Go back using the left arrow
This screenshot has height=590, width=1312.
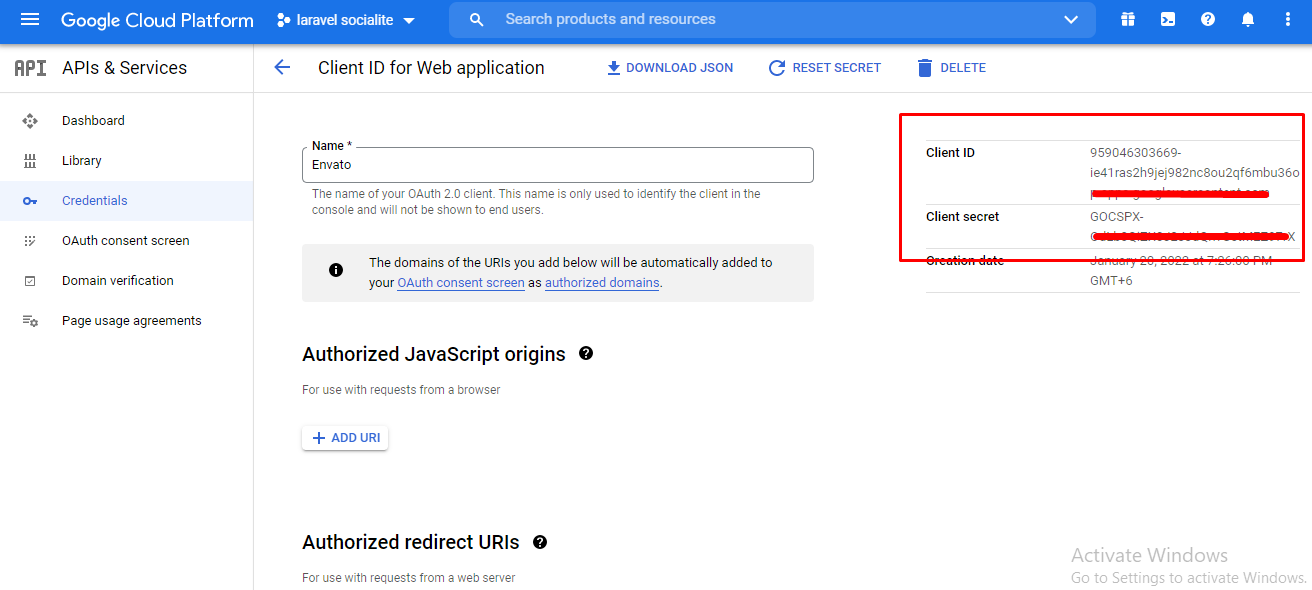pyautogui.click(x=282, y=68)
